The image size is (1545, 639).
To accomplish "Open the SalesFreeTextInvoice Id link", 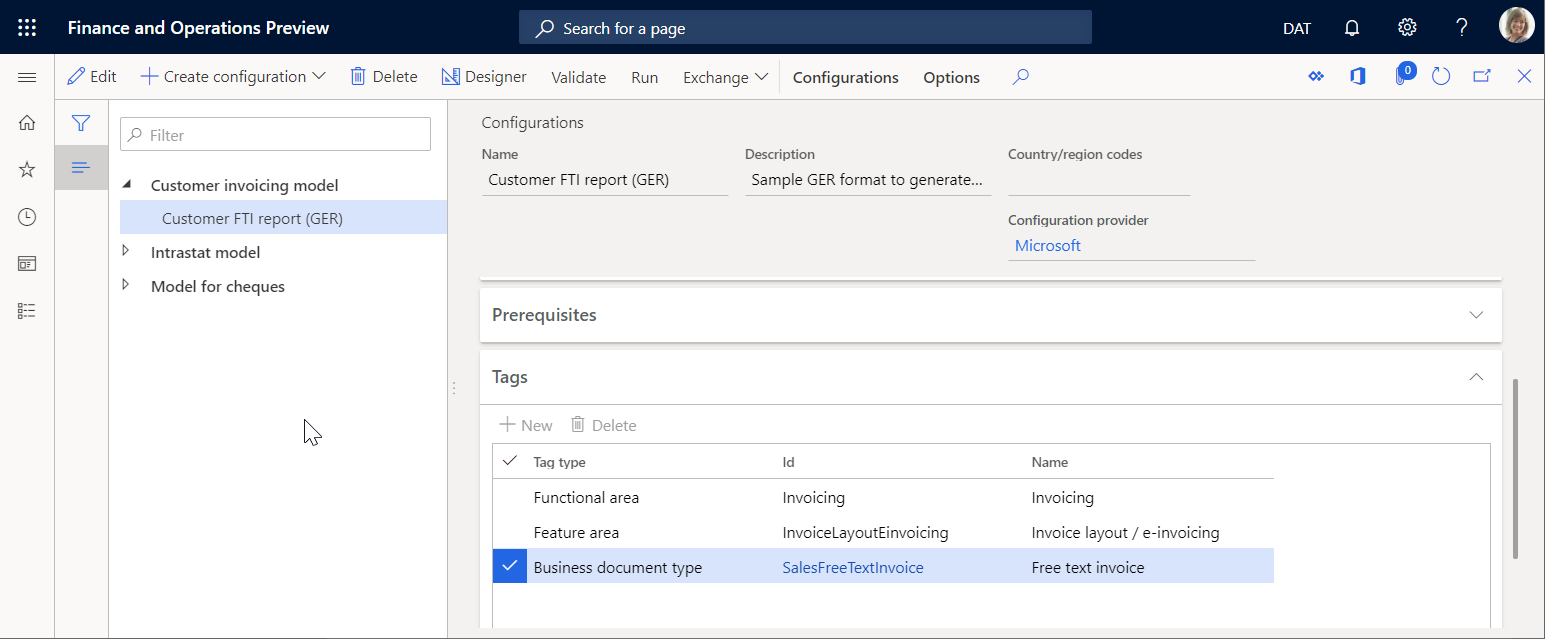I will 853,567.
